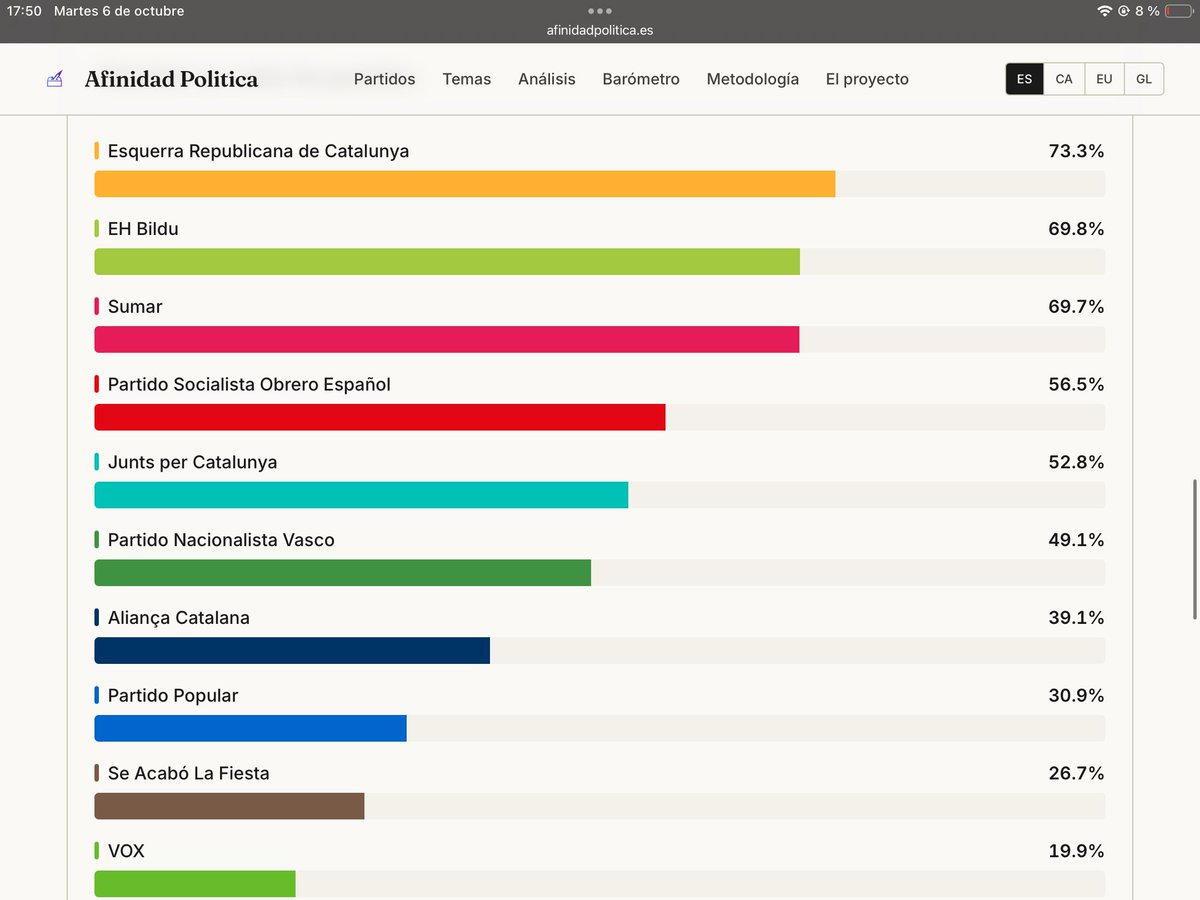1200x900 pixels.
Task: Click the EH Bildu green bar
Action: point(447,262)
